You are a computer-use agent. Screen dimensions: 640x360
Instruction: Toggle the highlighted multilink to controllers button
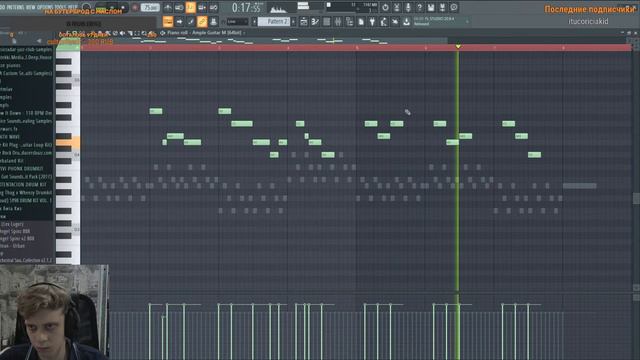click(202, 22)
